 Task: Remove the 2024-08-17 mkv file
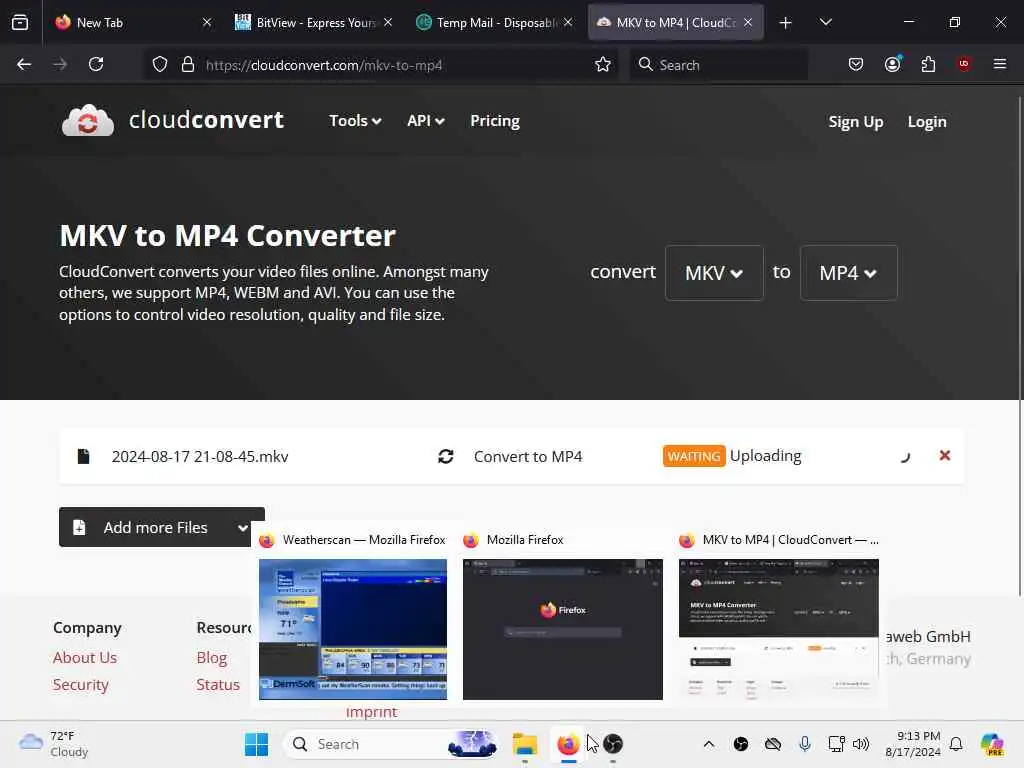944,455
